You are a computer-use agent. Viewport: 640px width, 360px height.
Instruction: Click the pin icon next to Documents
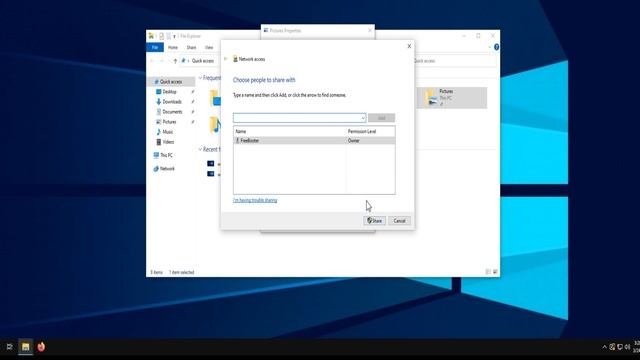click(x=192, y=112)
